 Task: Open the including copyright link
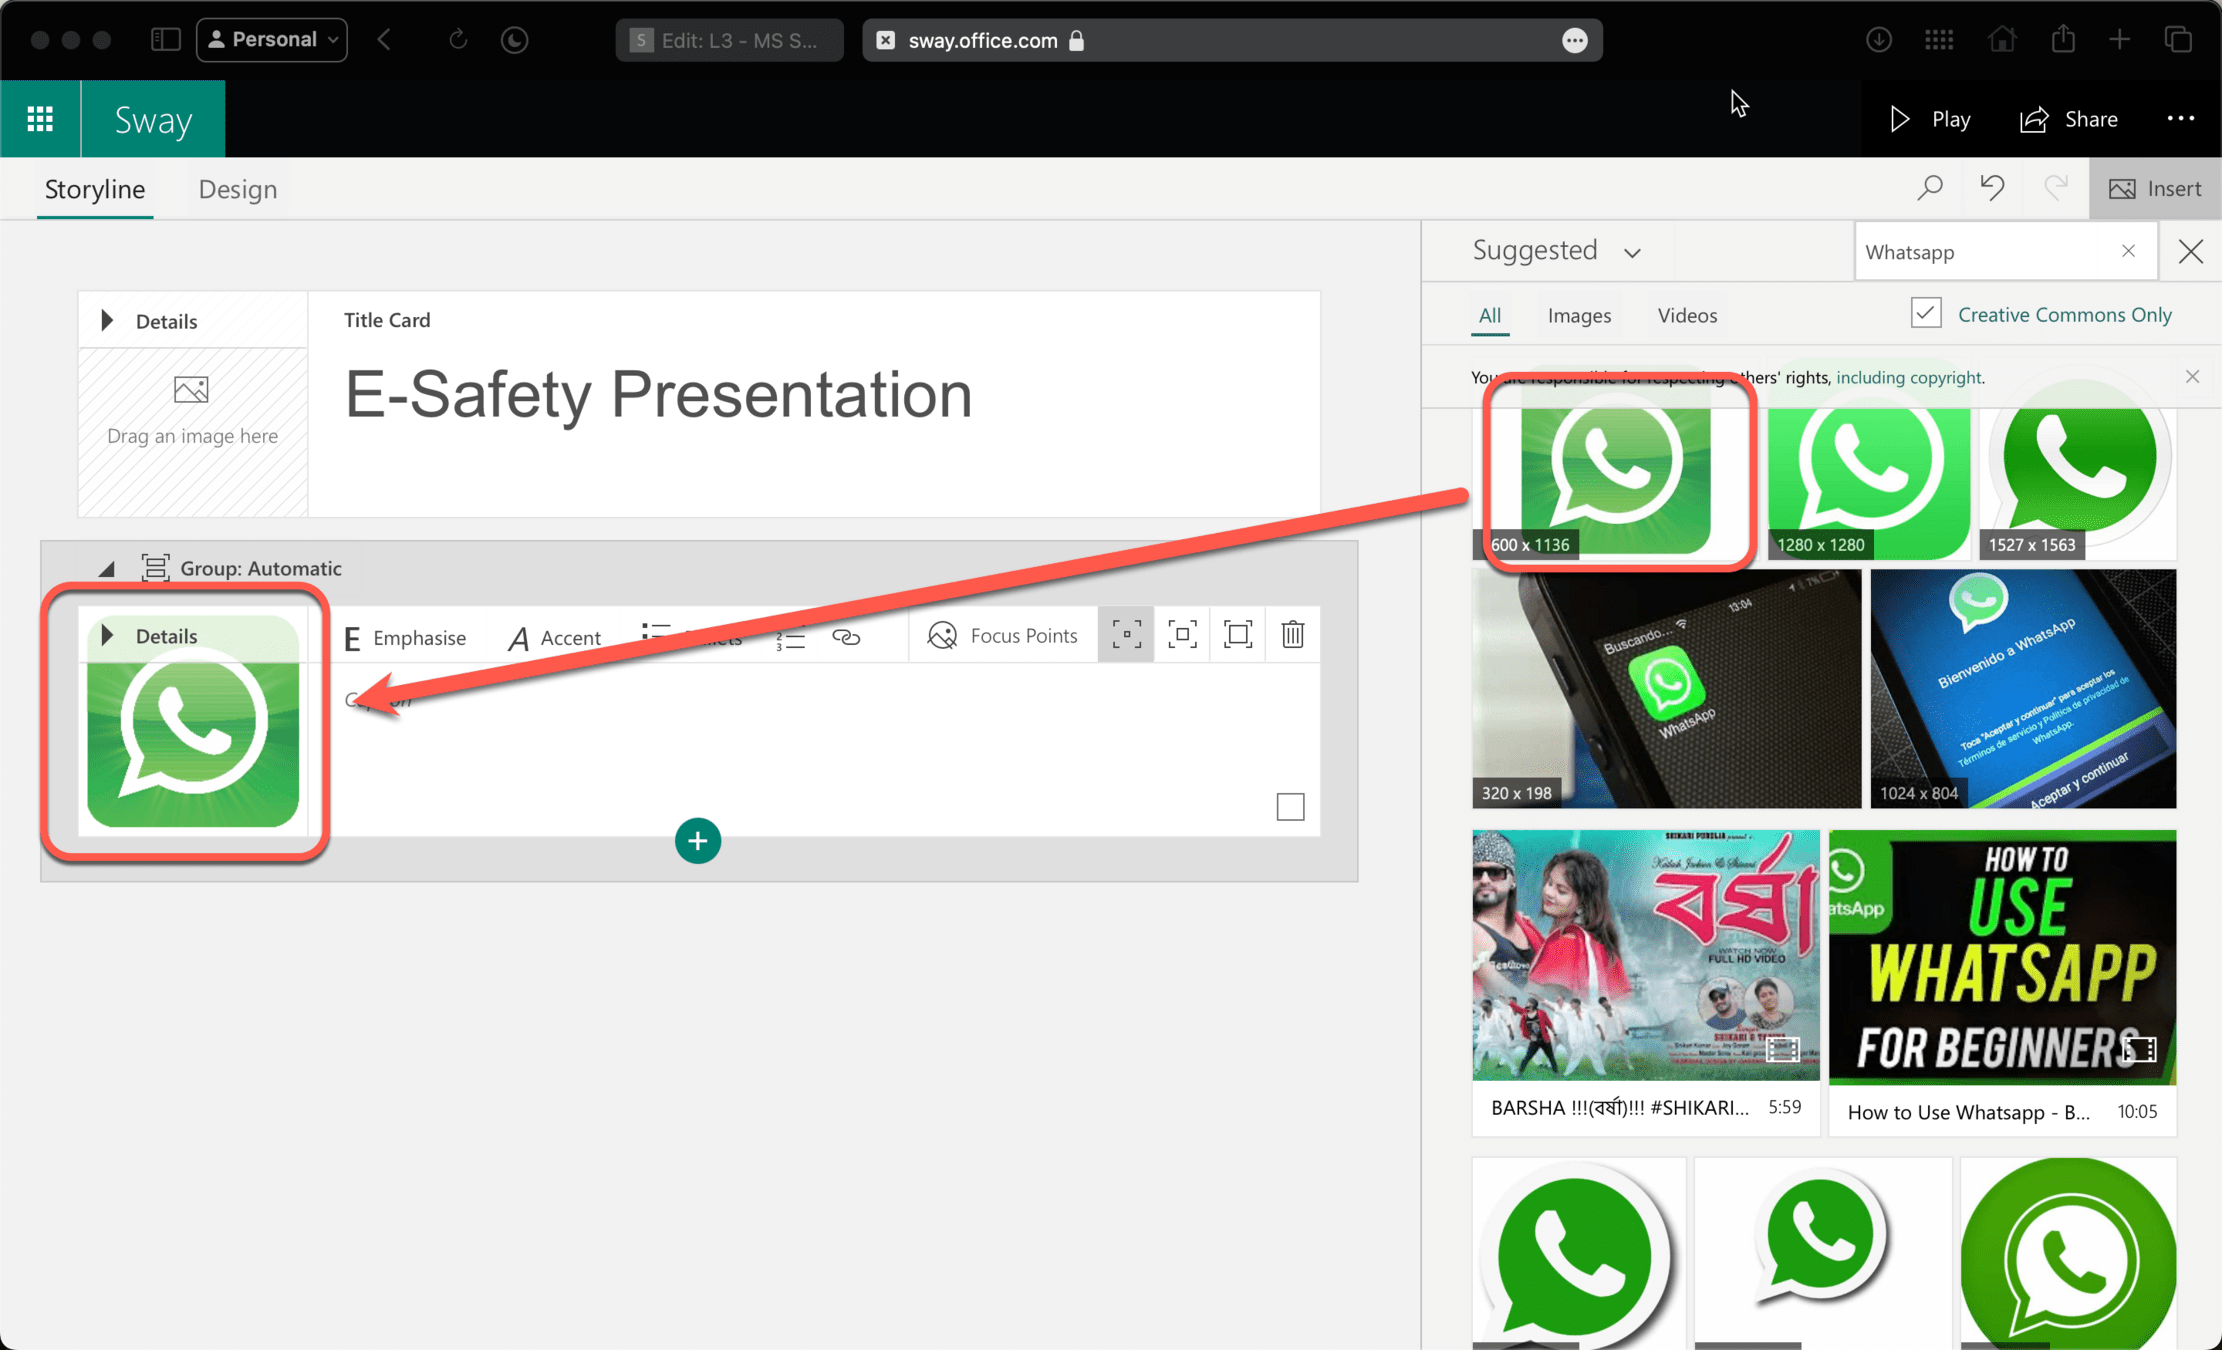(1909, 377)
